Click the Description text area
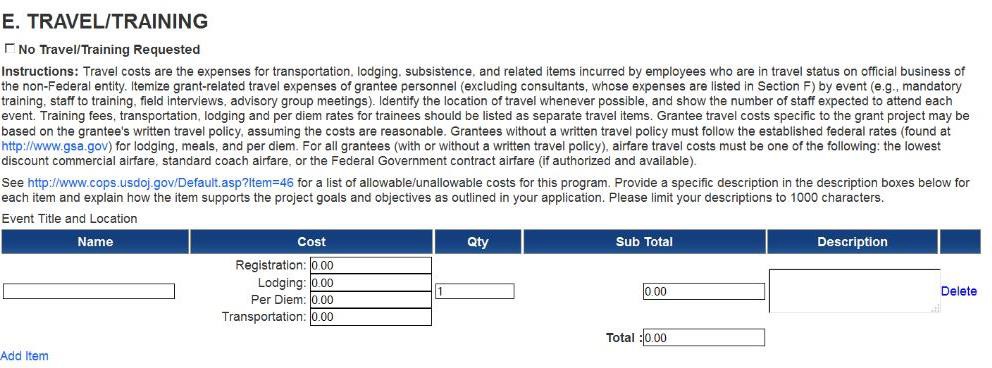 click(x=854, y=291)
